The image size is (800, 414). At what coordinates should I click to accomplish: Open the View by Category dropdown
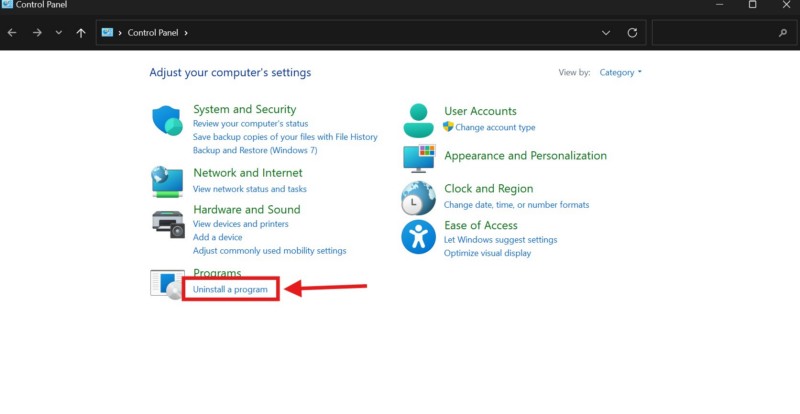[x=620, y=73]
